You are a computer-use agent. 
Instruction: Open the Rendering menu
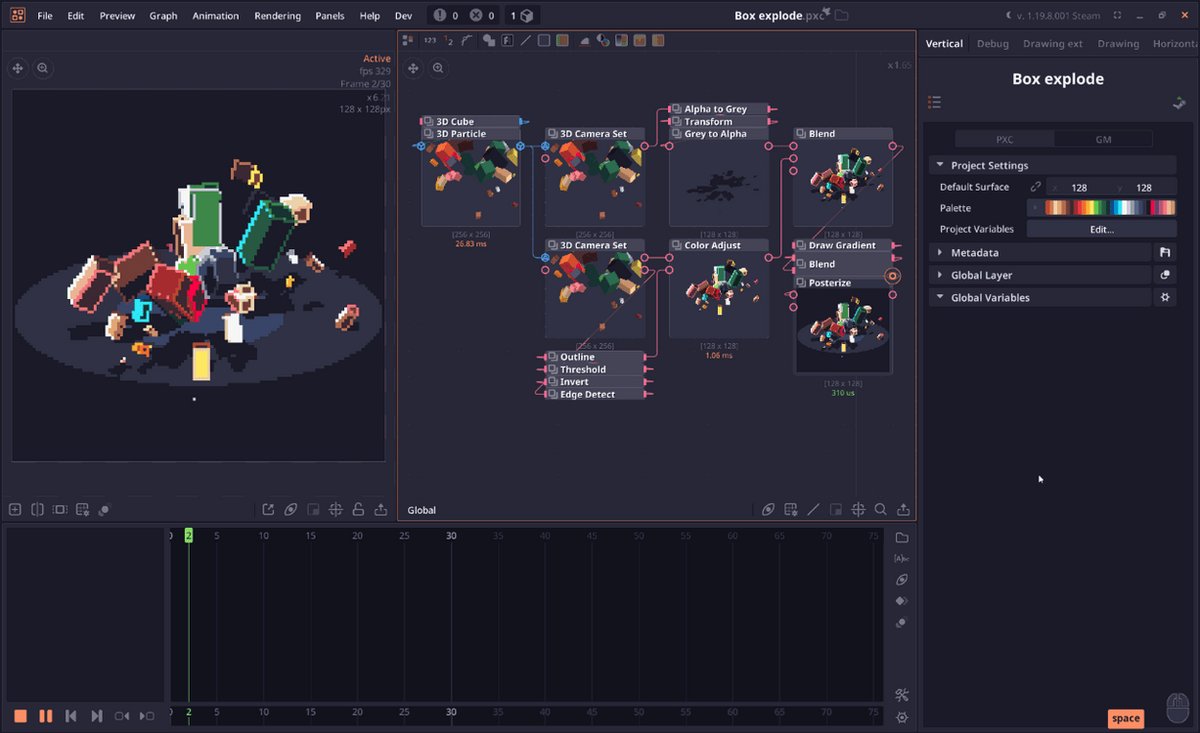click(x=277, y=16)
